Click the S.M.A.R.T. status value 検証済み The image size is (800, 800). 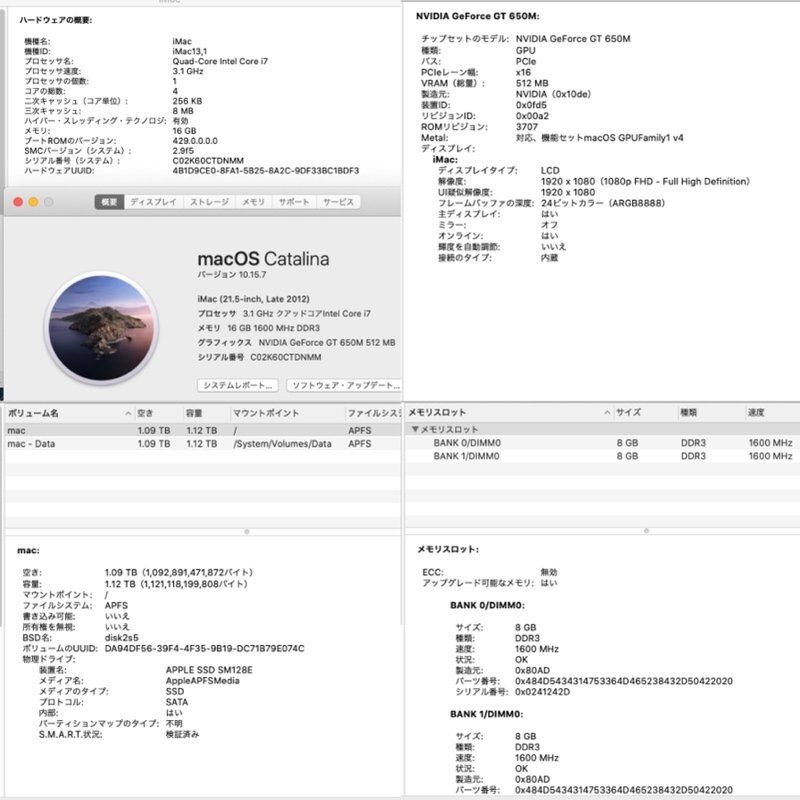click(x=183, y=735)
